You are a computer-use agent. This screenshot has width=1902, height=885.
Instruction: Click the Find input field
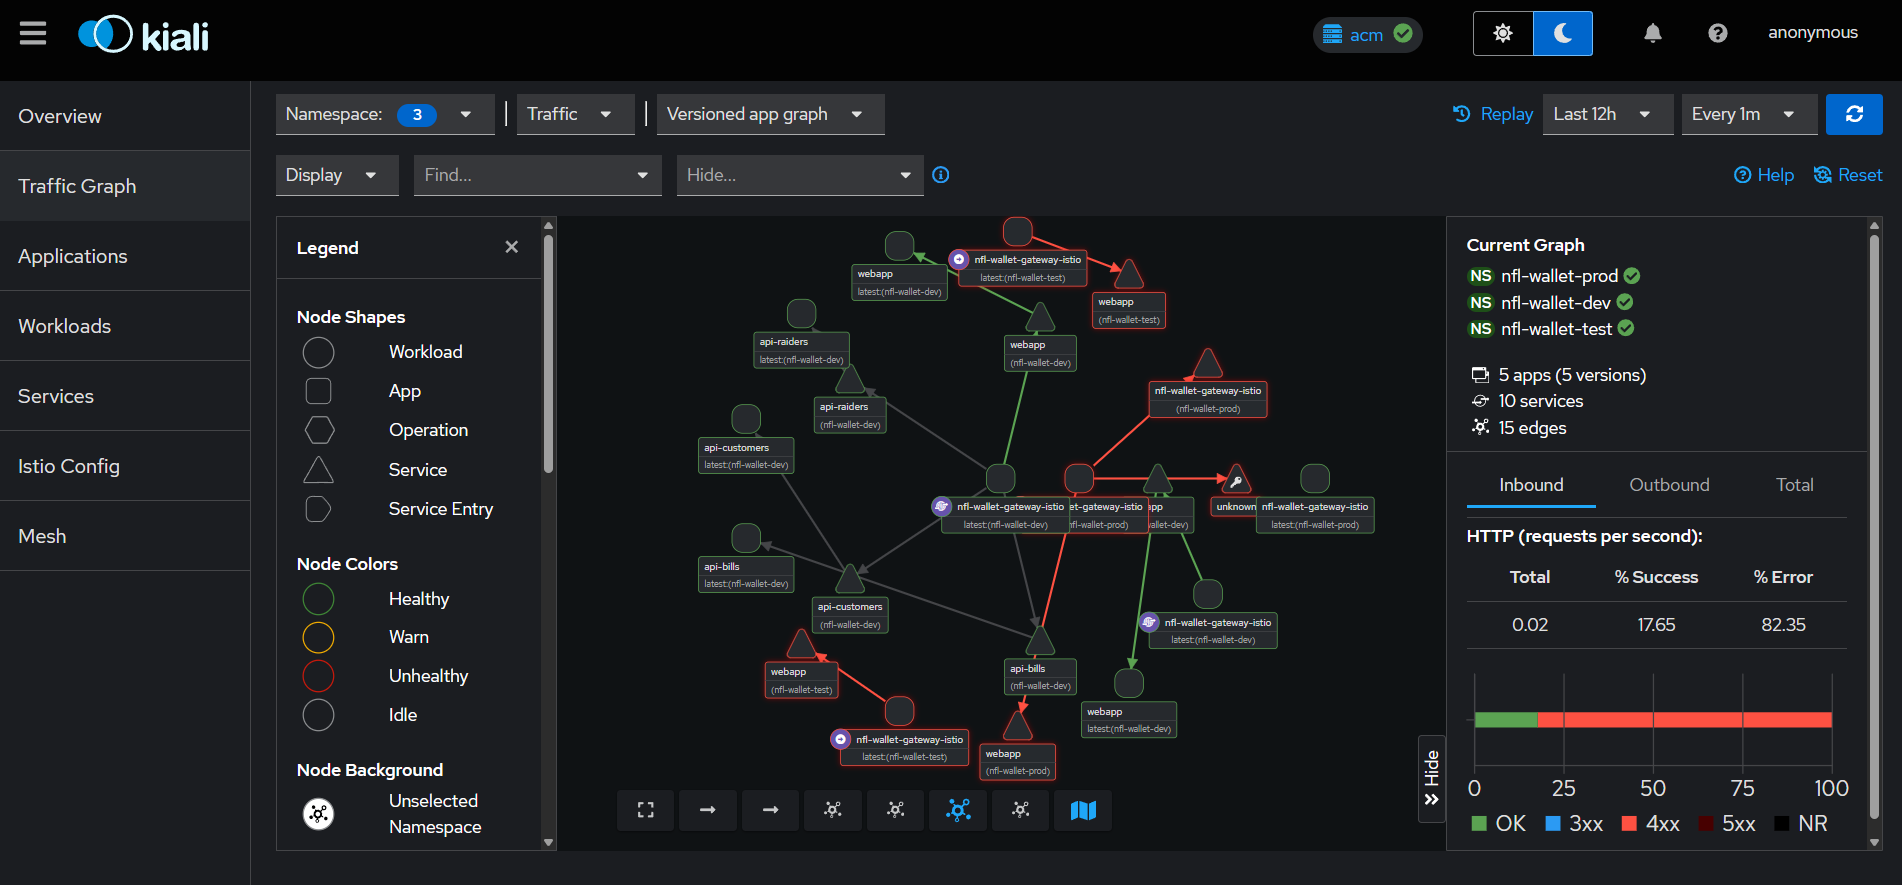pos(525,175)
